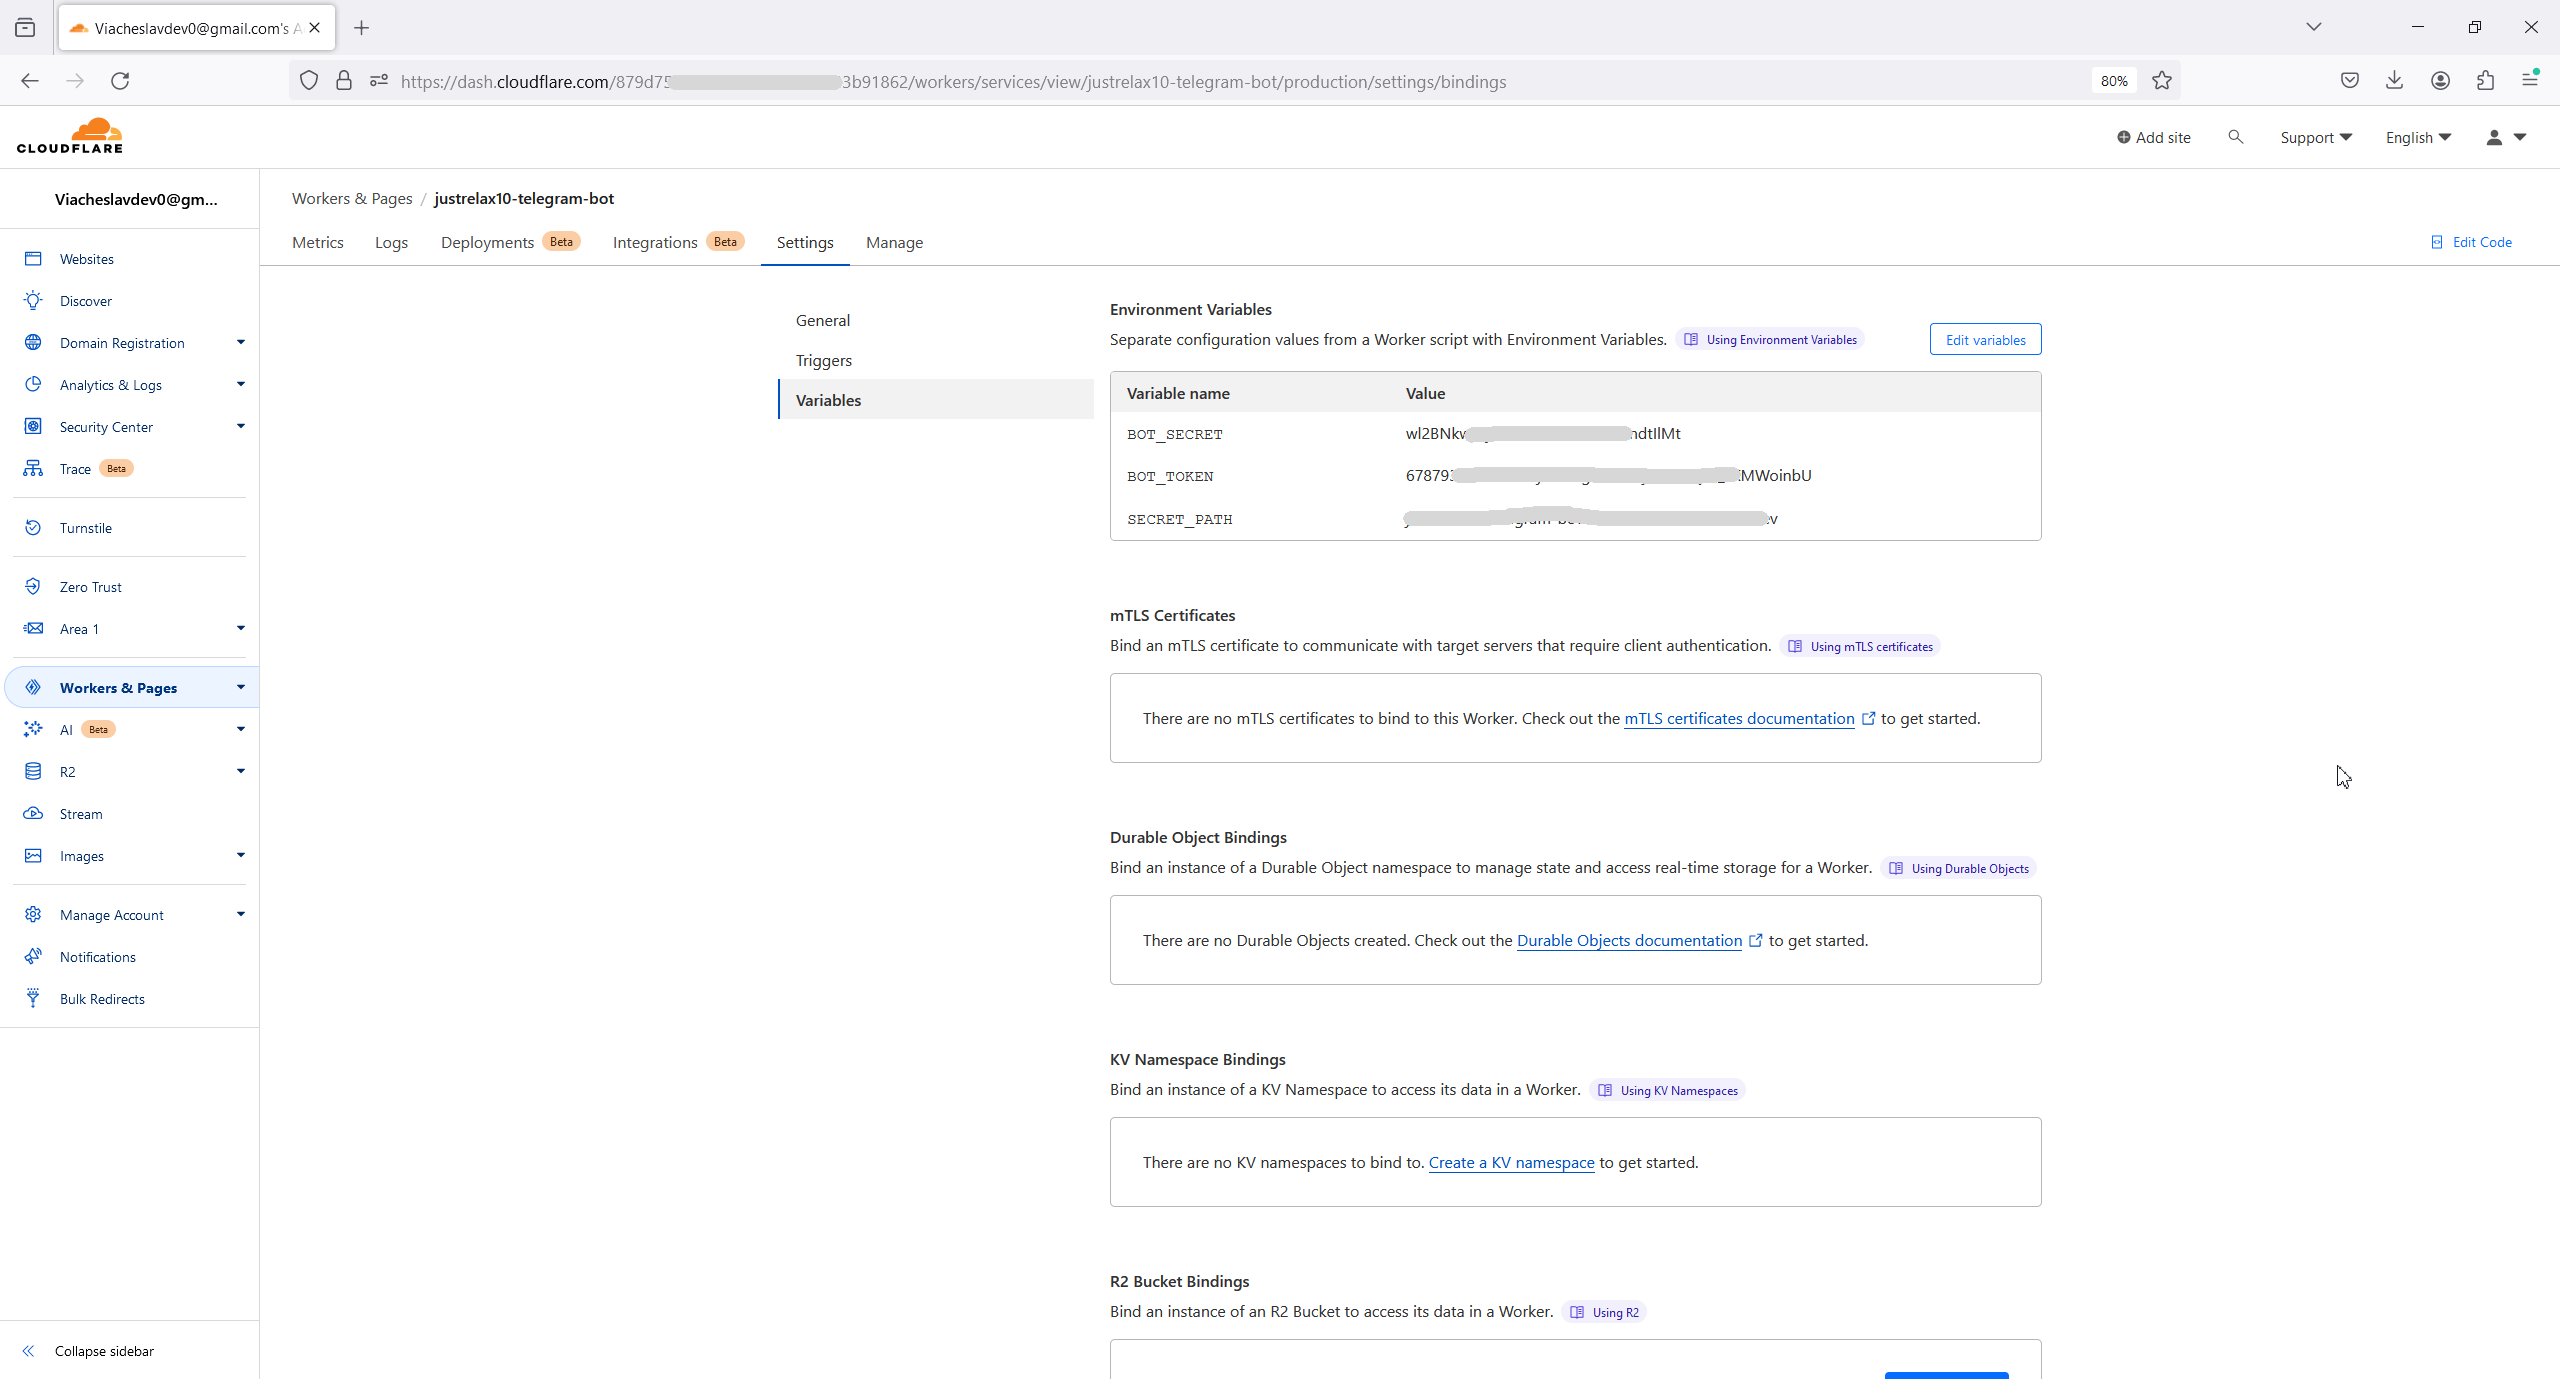
Task: Open the search magnifier icon in header
Action: (2235, 137)
